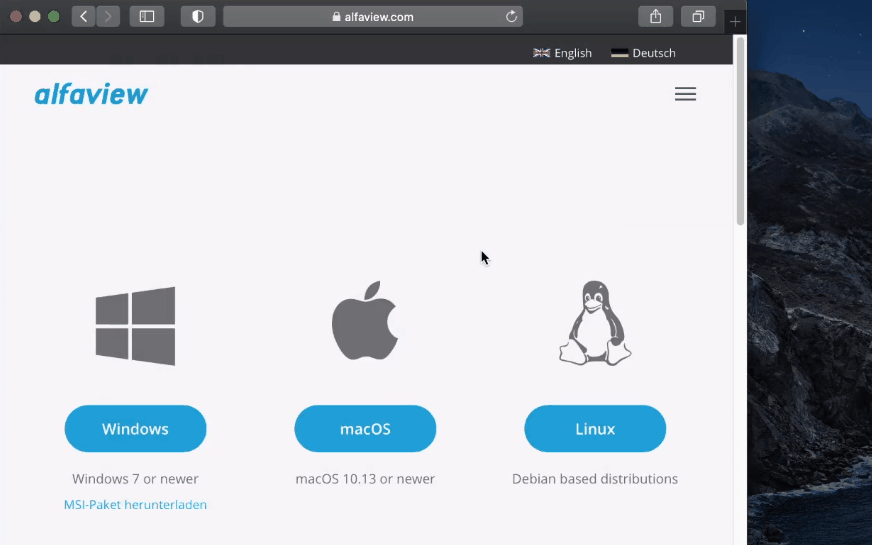Download alfaview for macOS button

(365, 429)
